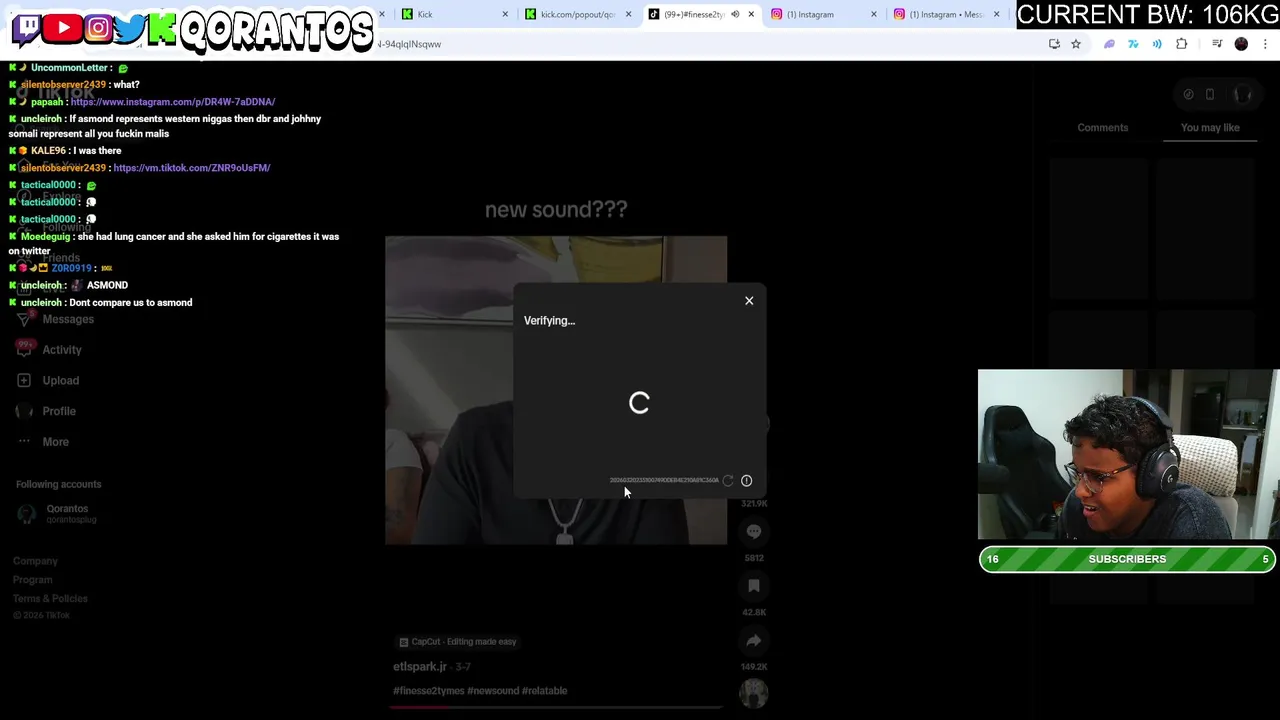Expand the Company footer section
1280x720 pixels.
(x=35, y=561)
